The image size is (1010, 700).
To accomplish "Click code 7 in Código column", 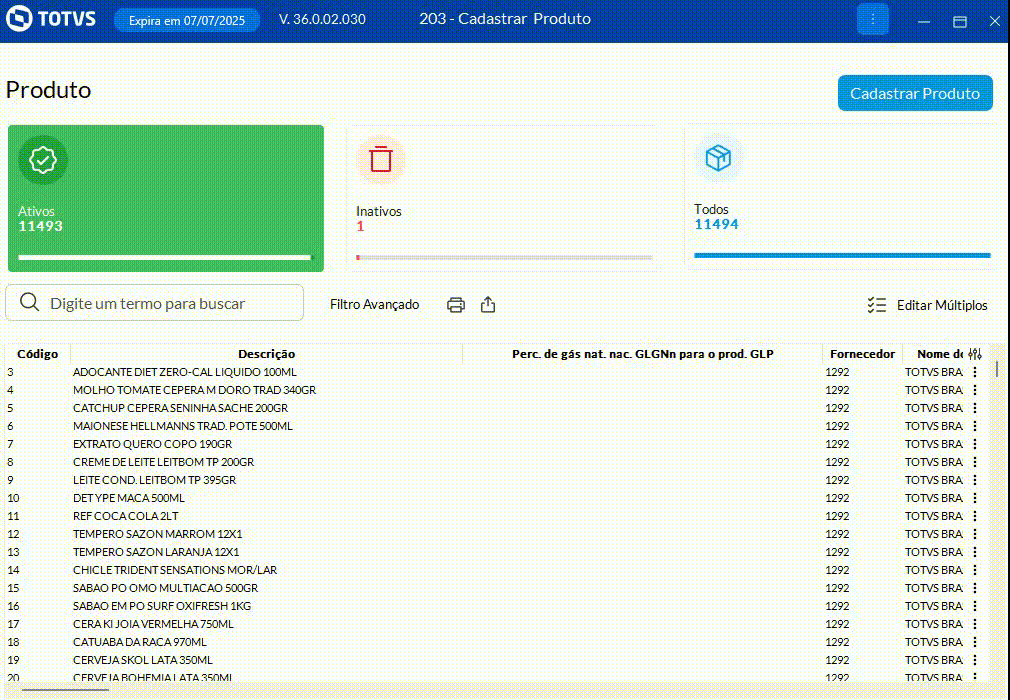I will pyautogui.click(x=10, y=444).
